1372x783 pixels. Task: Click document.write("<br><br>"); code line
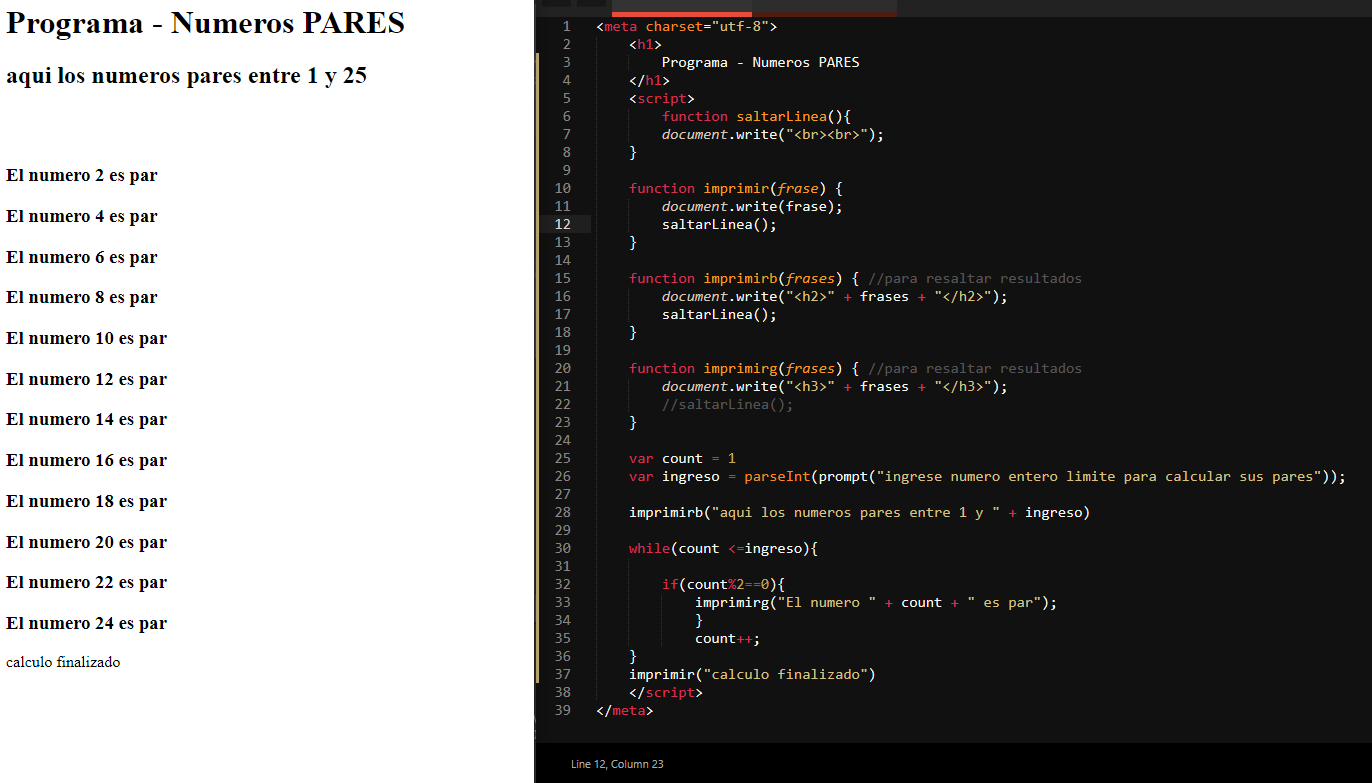pos(773,134)
